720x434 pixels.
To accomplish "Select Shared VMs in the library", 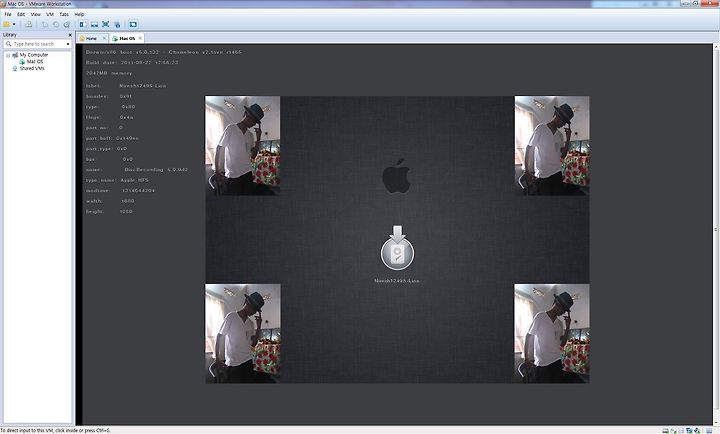I will pos(32,68).
